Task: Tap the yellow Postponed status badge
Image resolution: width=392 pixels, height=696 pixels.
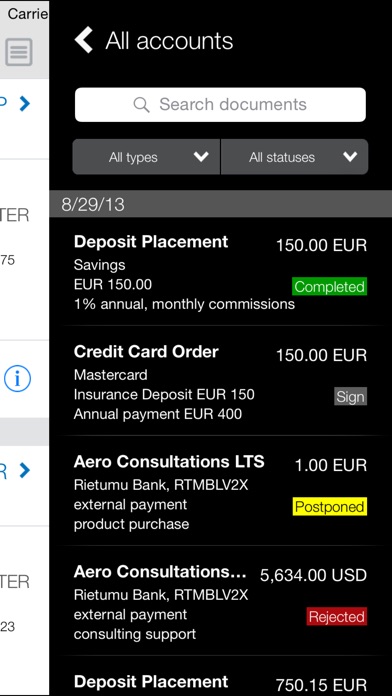Action: [330, 506]
